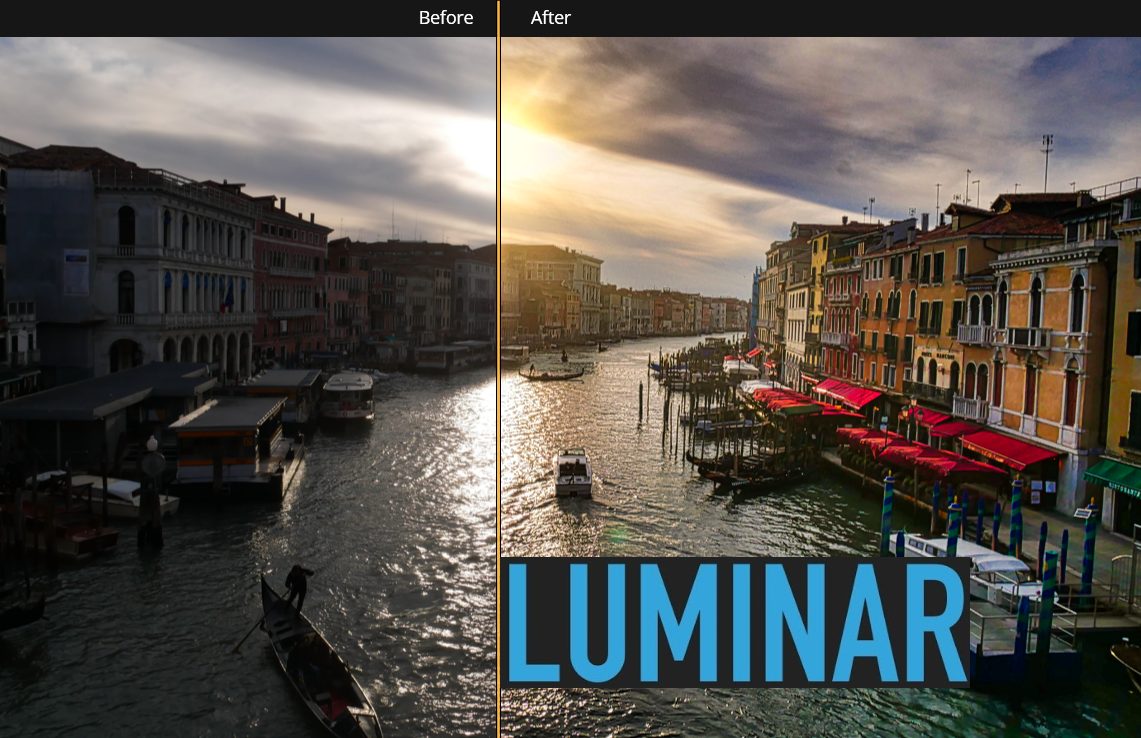Click the green awning at After right edge

coord(1114,476)
